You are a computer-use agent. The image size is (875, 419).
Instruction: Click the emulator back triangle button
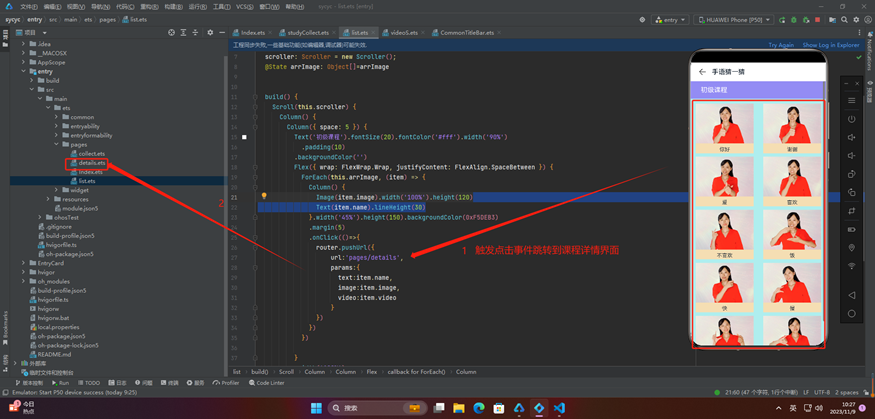pos(852,295)
